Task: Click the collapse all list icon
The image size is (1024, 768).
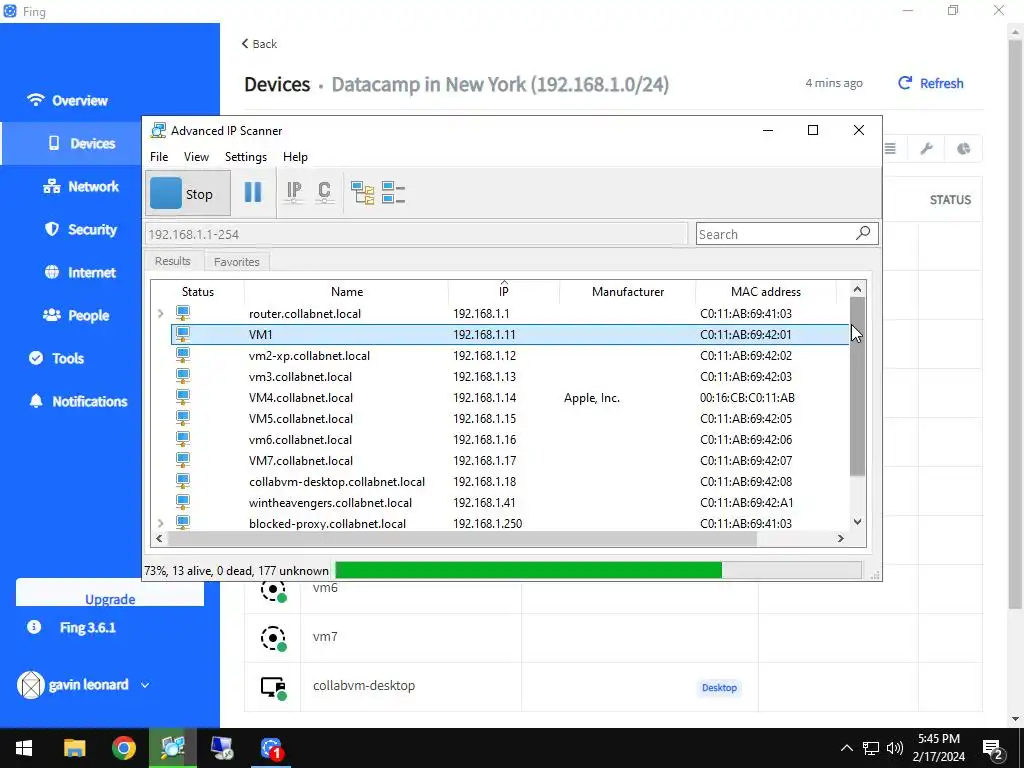Action: (x=393, y=193)
